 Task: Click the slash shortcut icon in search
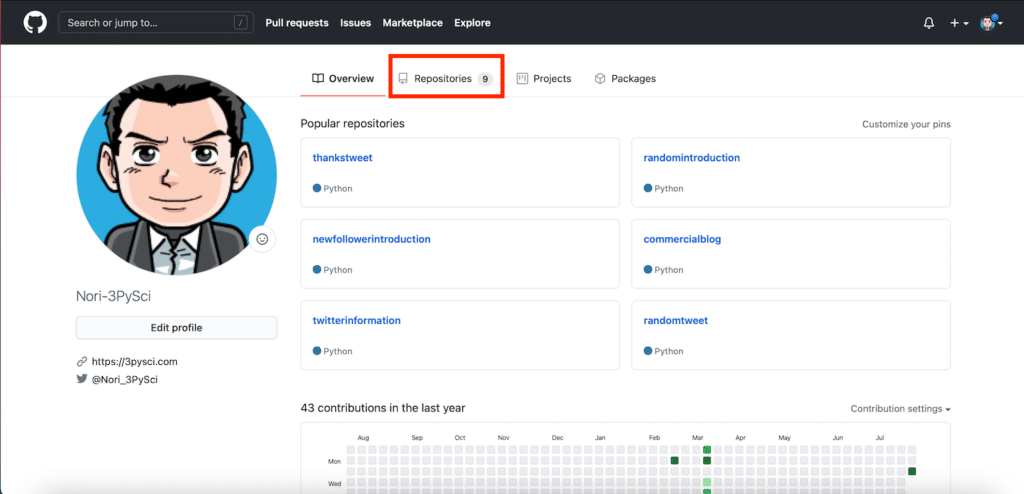[240, 22]
